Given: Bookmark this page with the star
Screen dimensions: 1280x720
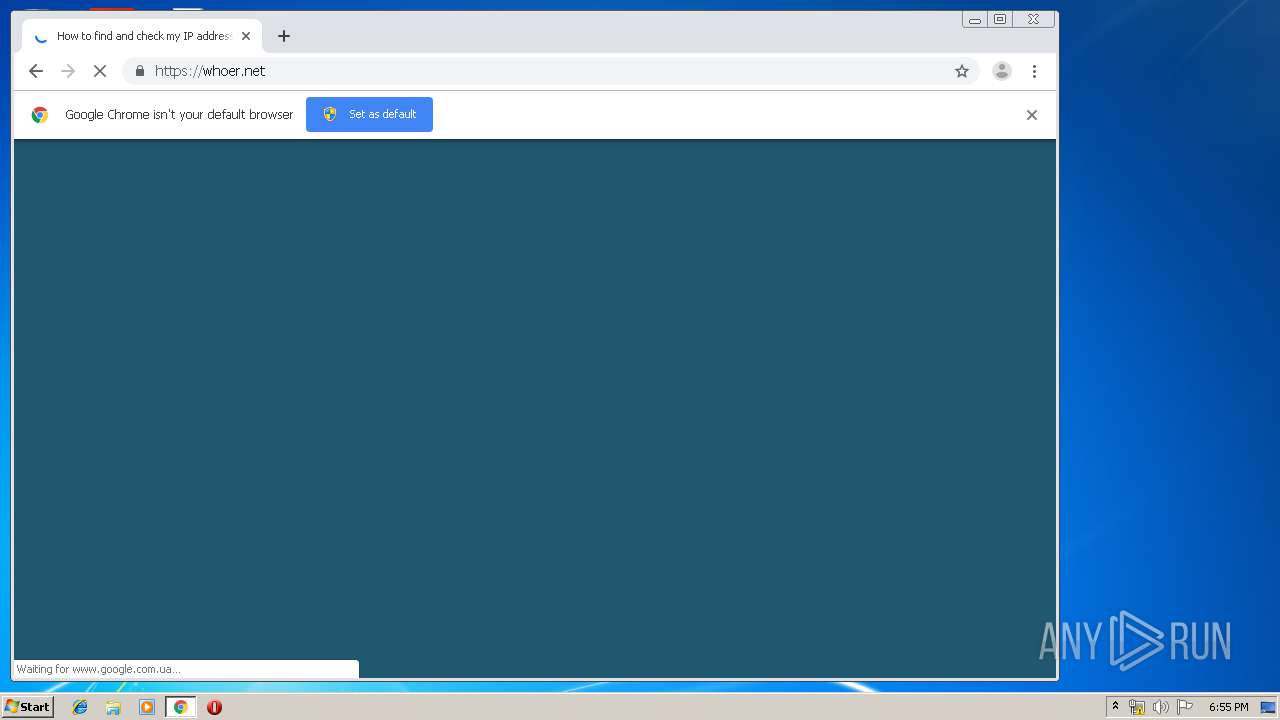Looking at the screenshot, I should click(x=962, y=71).
